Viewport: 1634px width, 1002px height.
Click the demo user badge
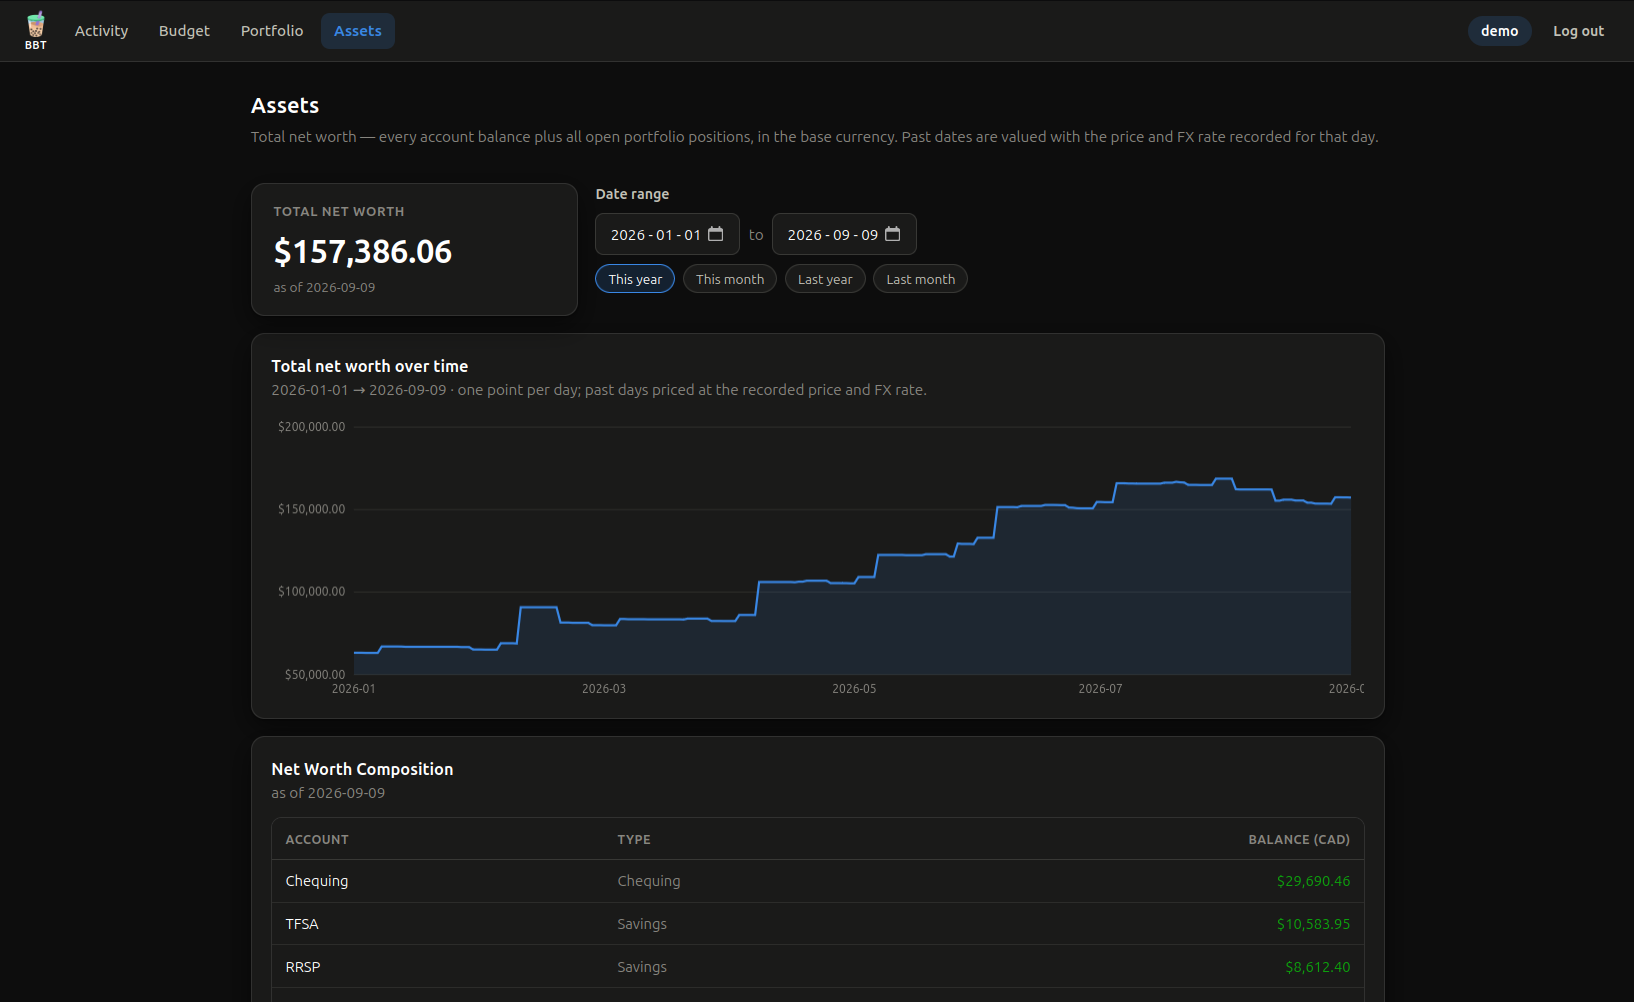pos(1499,31)
